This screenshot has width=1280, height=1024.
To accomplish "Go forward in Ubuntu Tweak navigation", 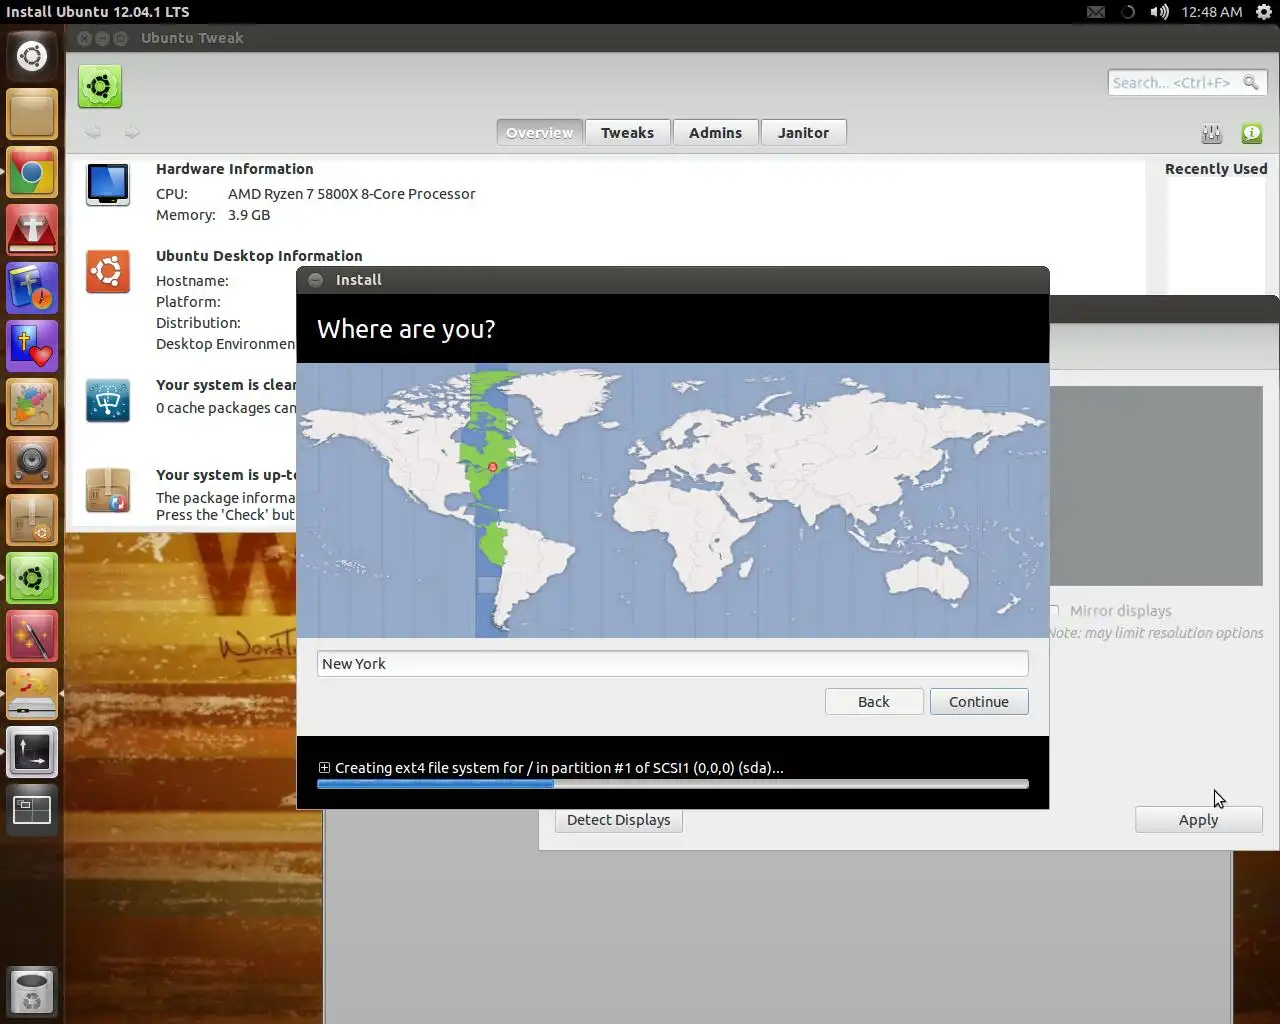I will pyautogui.click(x=132, y=132).
